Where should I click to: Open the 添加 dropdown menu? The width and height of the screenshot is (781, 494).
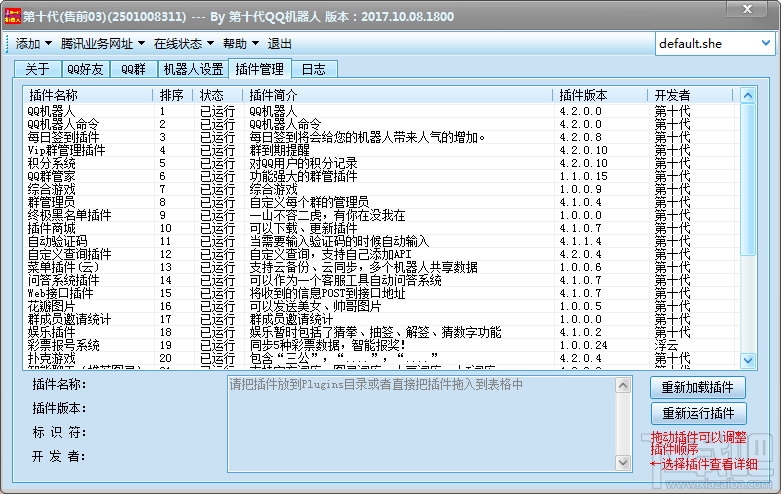click(x=33, y=44)
